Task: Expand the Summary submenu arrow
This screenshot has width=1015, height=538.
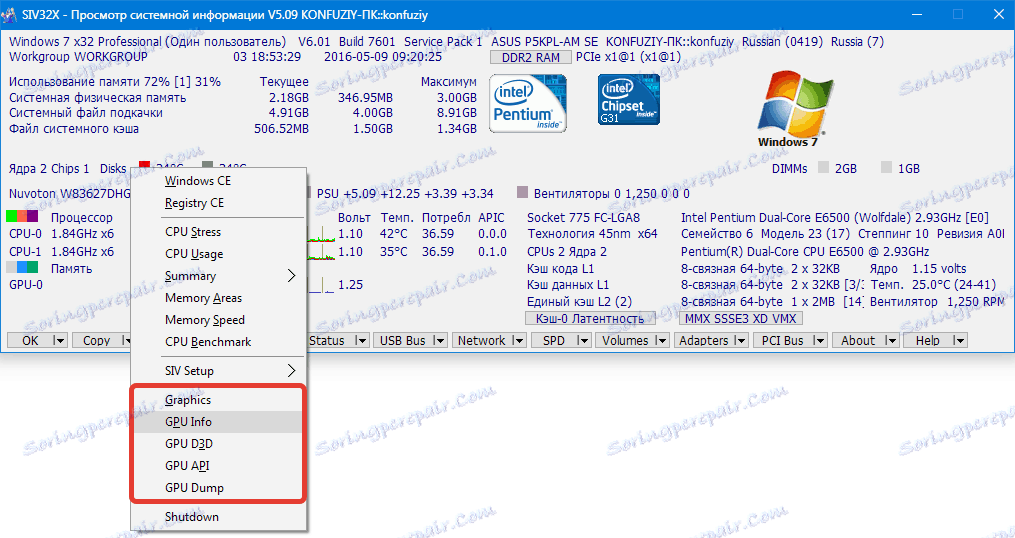Action: click(291, 276)
